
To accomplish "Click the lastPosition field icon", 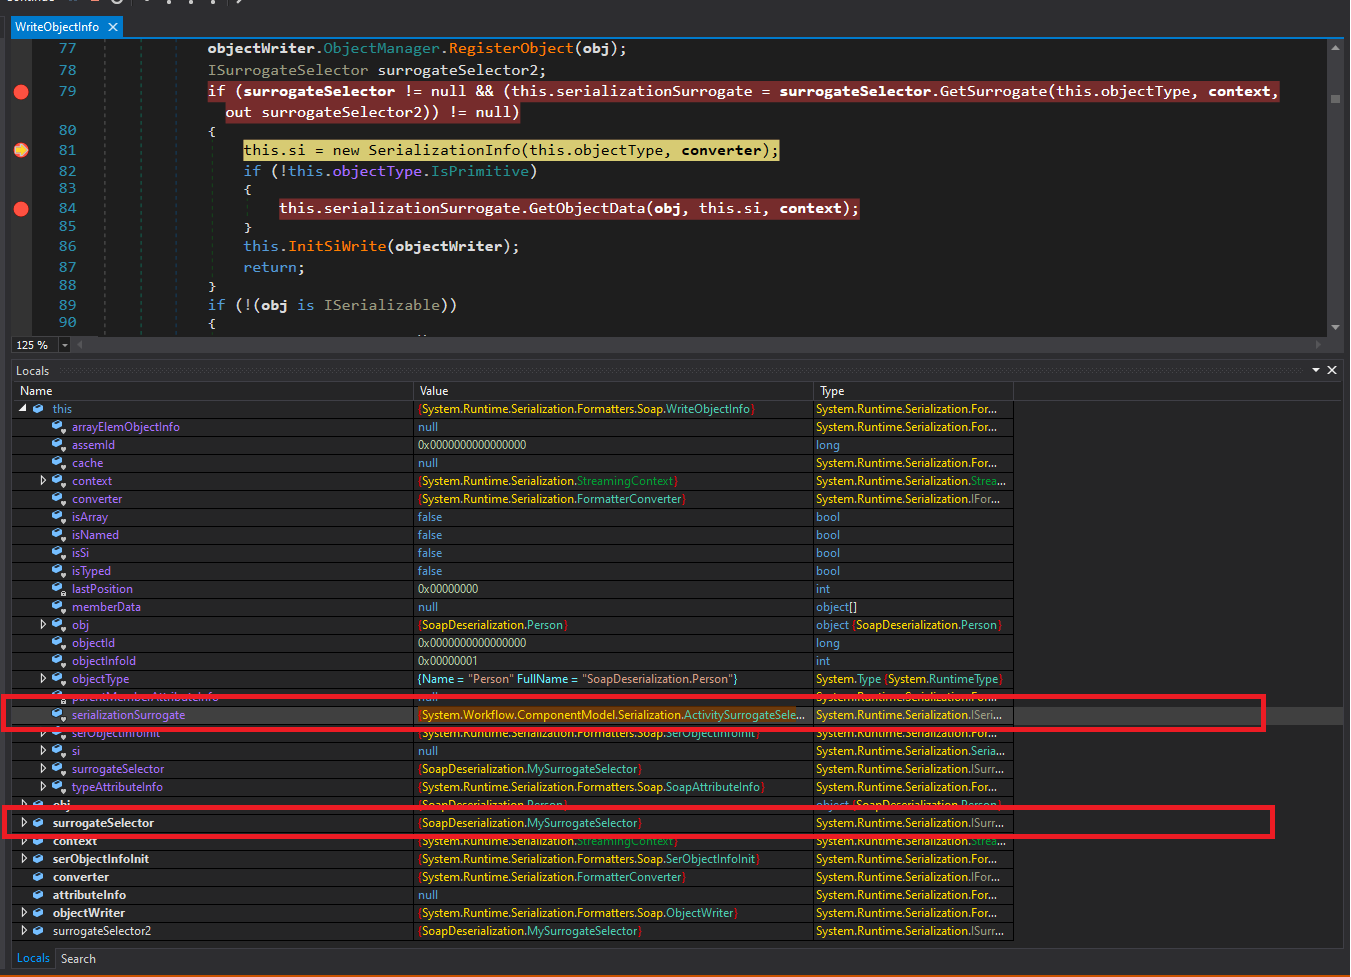I will click(58, 589).
